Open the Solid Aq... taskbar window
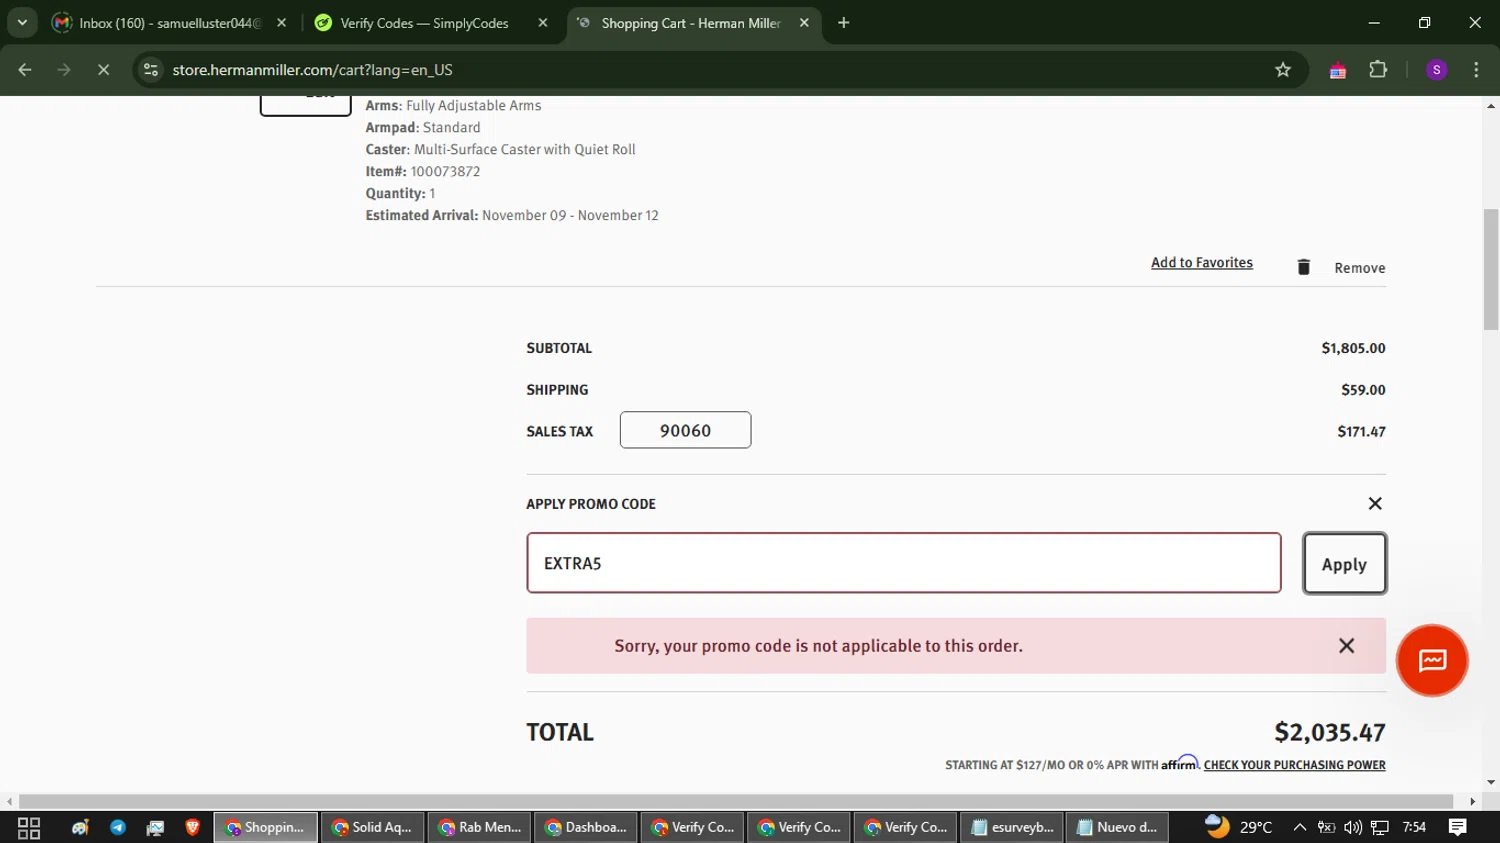 click(373, 827)
